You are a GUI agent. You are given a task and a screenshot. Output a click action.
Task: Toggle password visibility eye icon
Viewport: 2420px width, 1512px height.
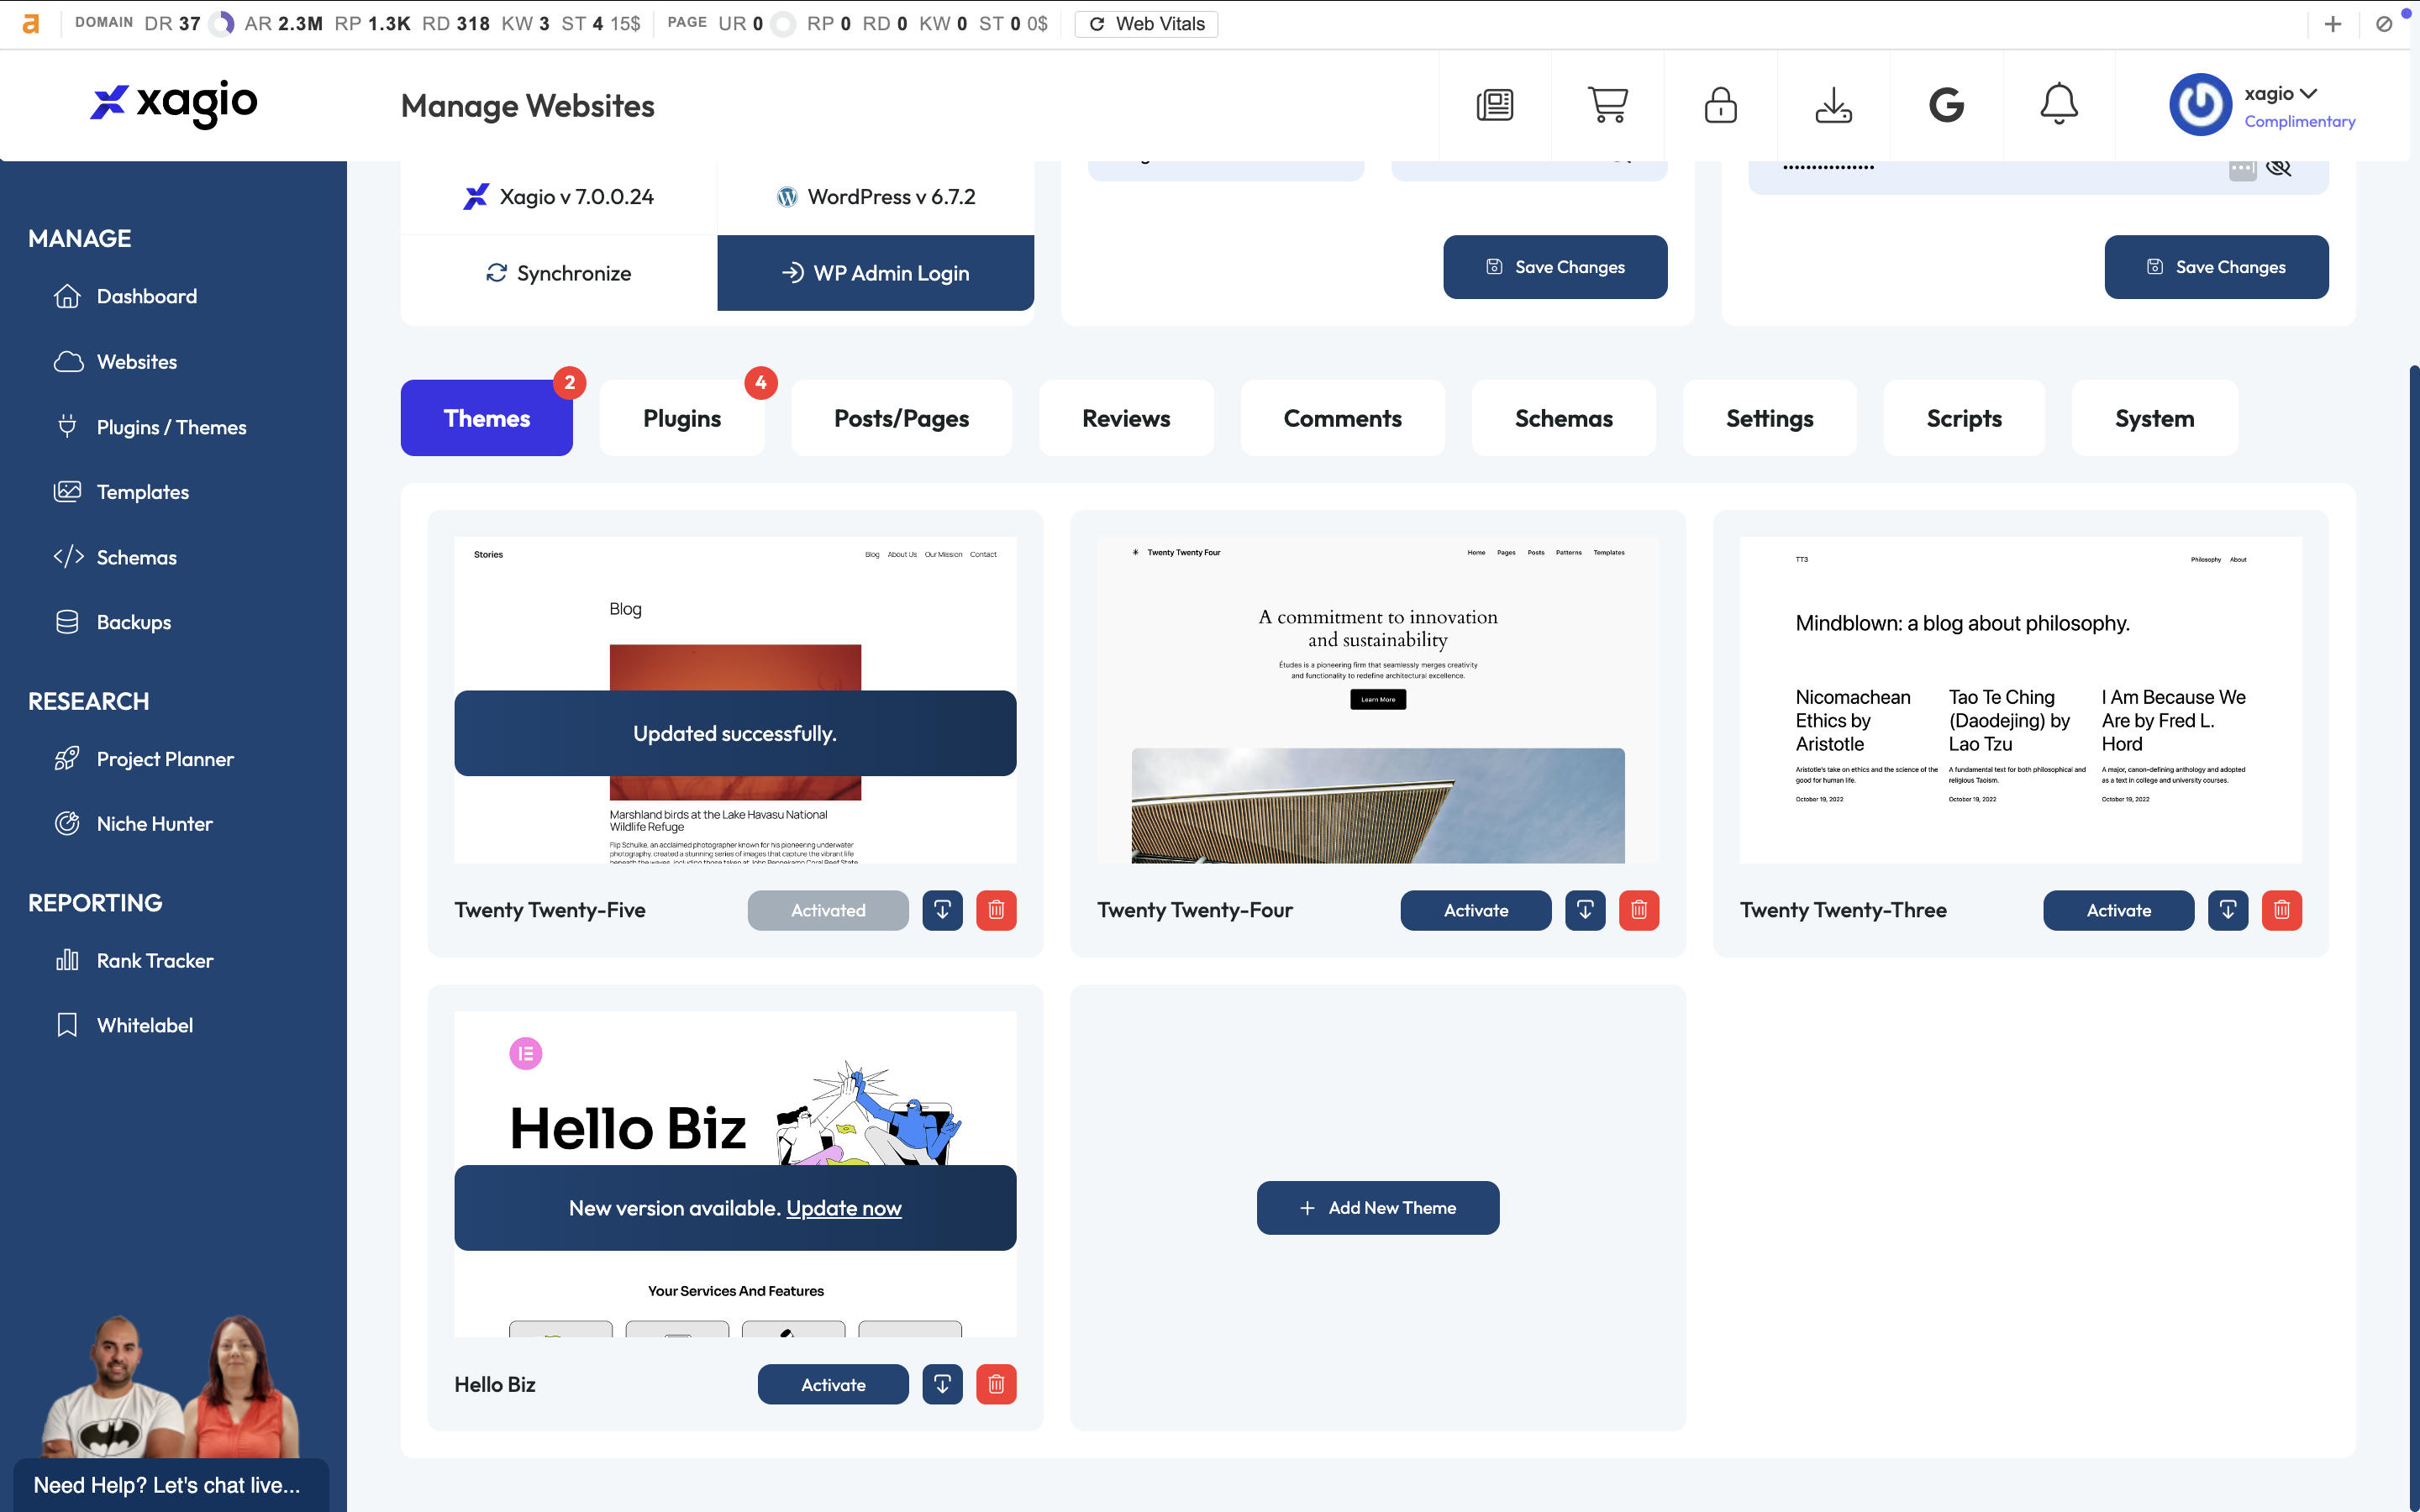(2279, 167)
